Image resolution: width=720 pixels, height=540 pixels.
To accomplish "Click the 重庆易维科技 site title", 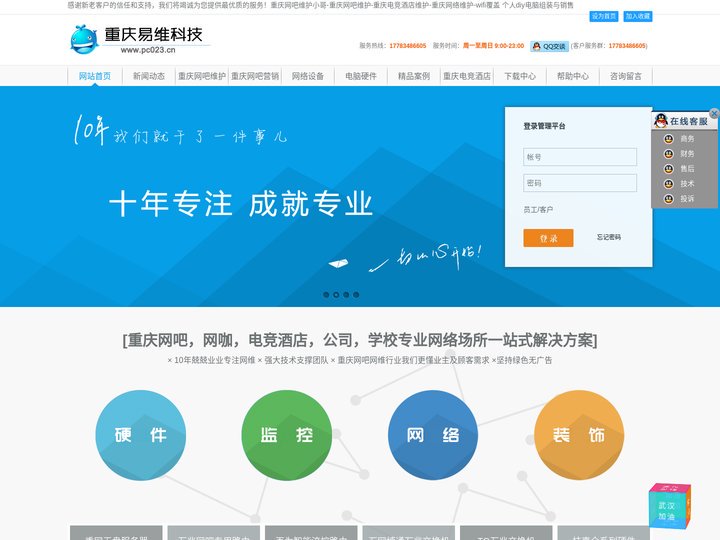I will coord(153,34).
